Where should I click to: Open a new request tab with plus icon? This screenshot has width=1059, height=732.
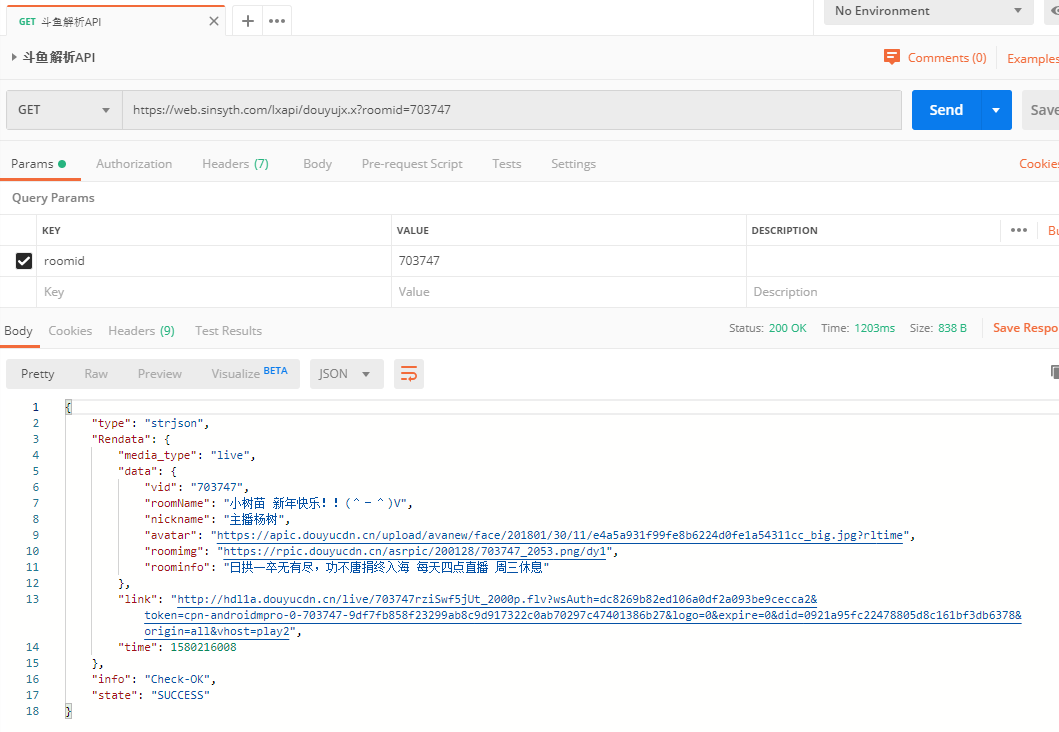pyautogui.click(x=248, y=21)
